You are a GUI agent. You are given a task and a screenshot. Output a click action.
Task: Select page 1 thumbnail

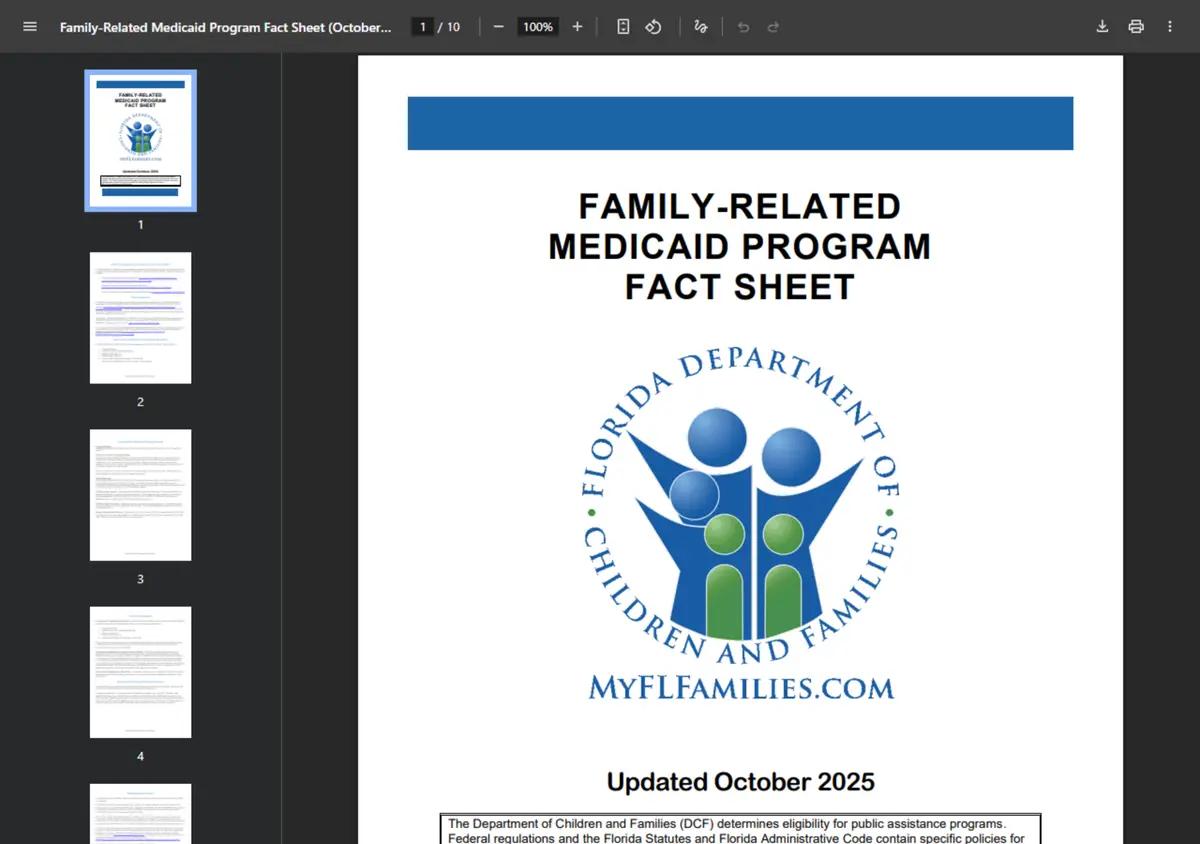tap(140, 140)
